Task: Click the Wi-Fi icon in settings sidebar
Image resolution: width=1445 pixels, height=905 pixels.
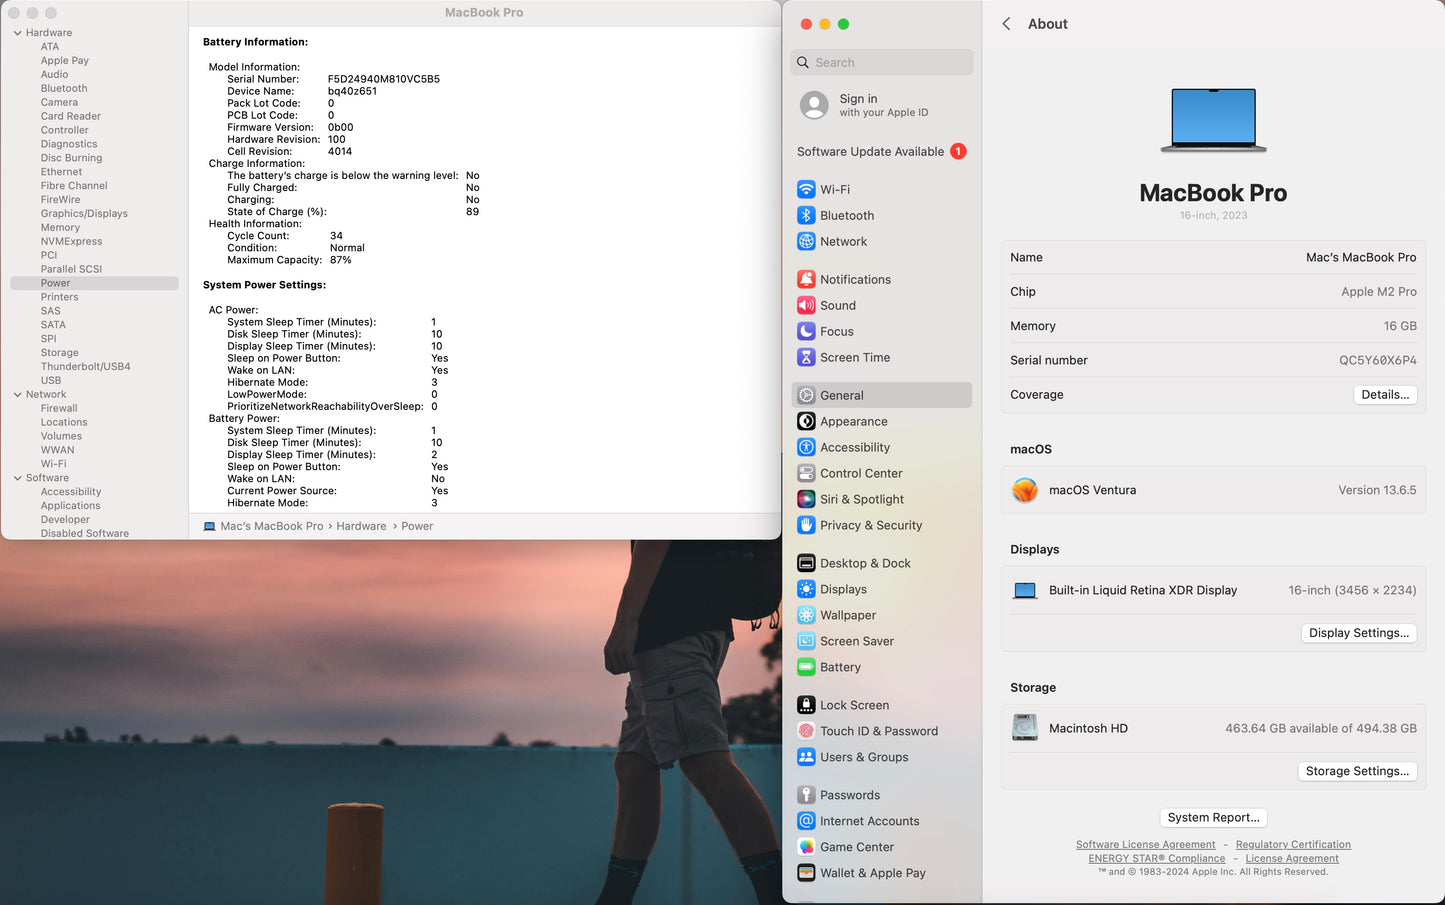Action: tap(806, 189)
